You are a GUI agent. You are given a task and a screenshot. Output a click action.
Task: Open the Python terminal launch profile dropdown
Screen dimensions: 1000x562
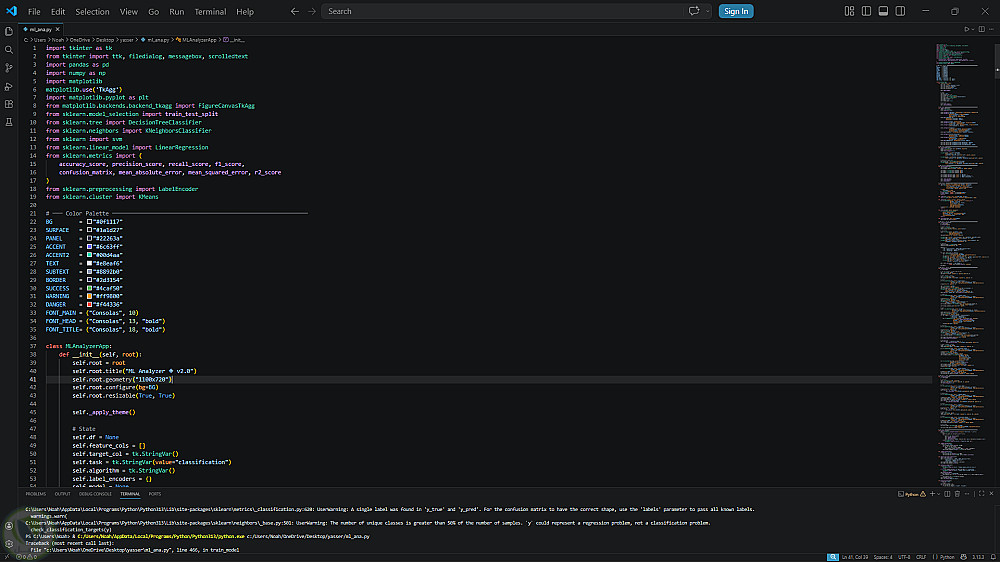937,494
